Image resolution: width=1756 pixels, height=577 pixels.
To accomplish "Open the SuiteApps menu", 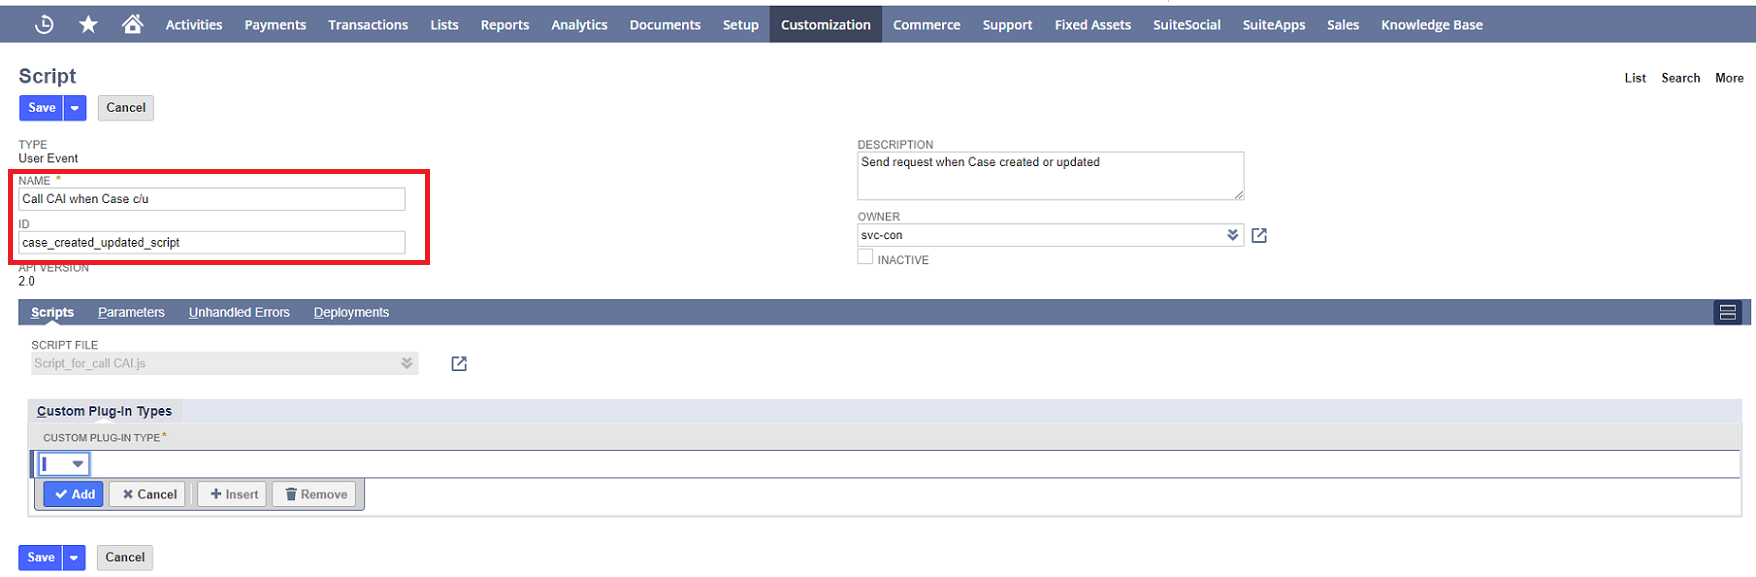I will tap(1273, 25).
